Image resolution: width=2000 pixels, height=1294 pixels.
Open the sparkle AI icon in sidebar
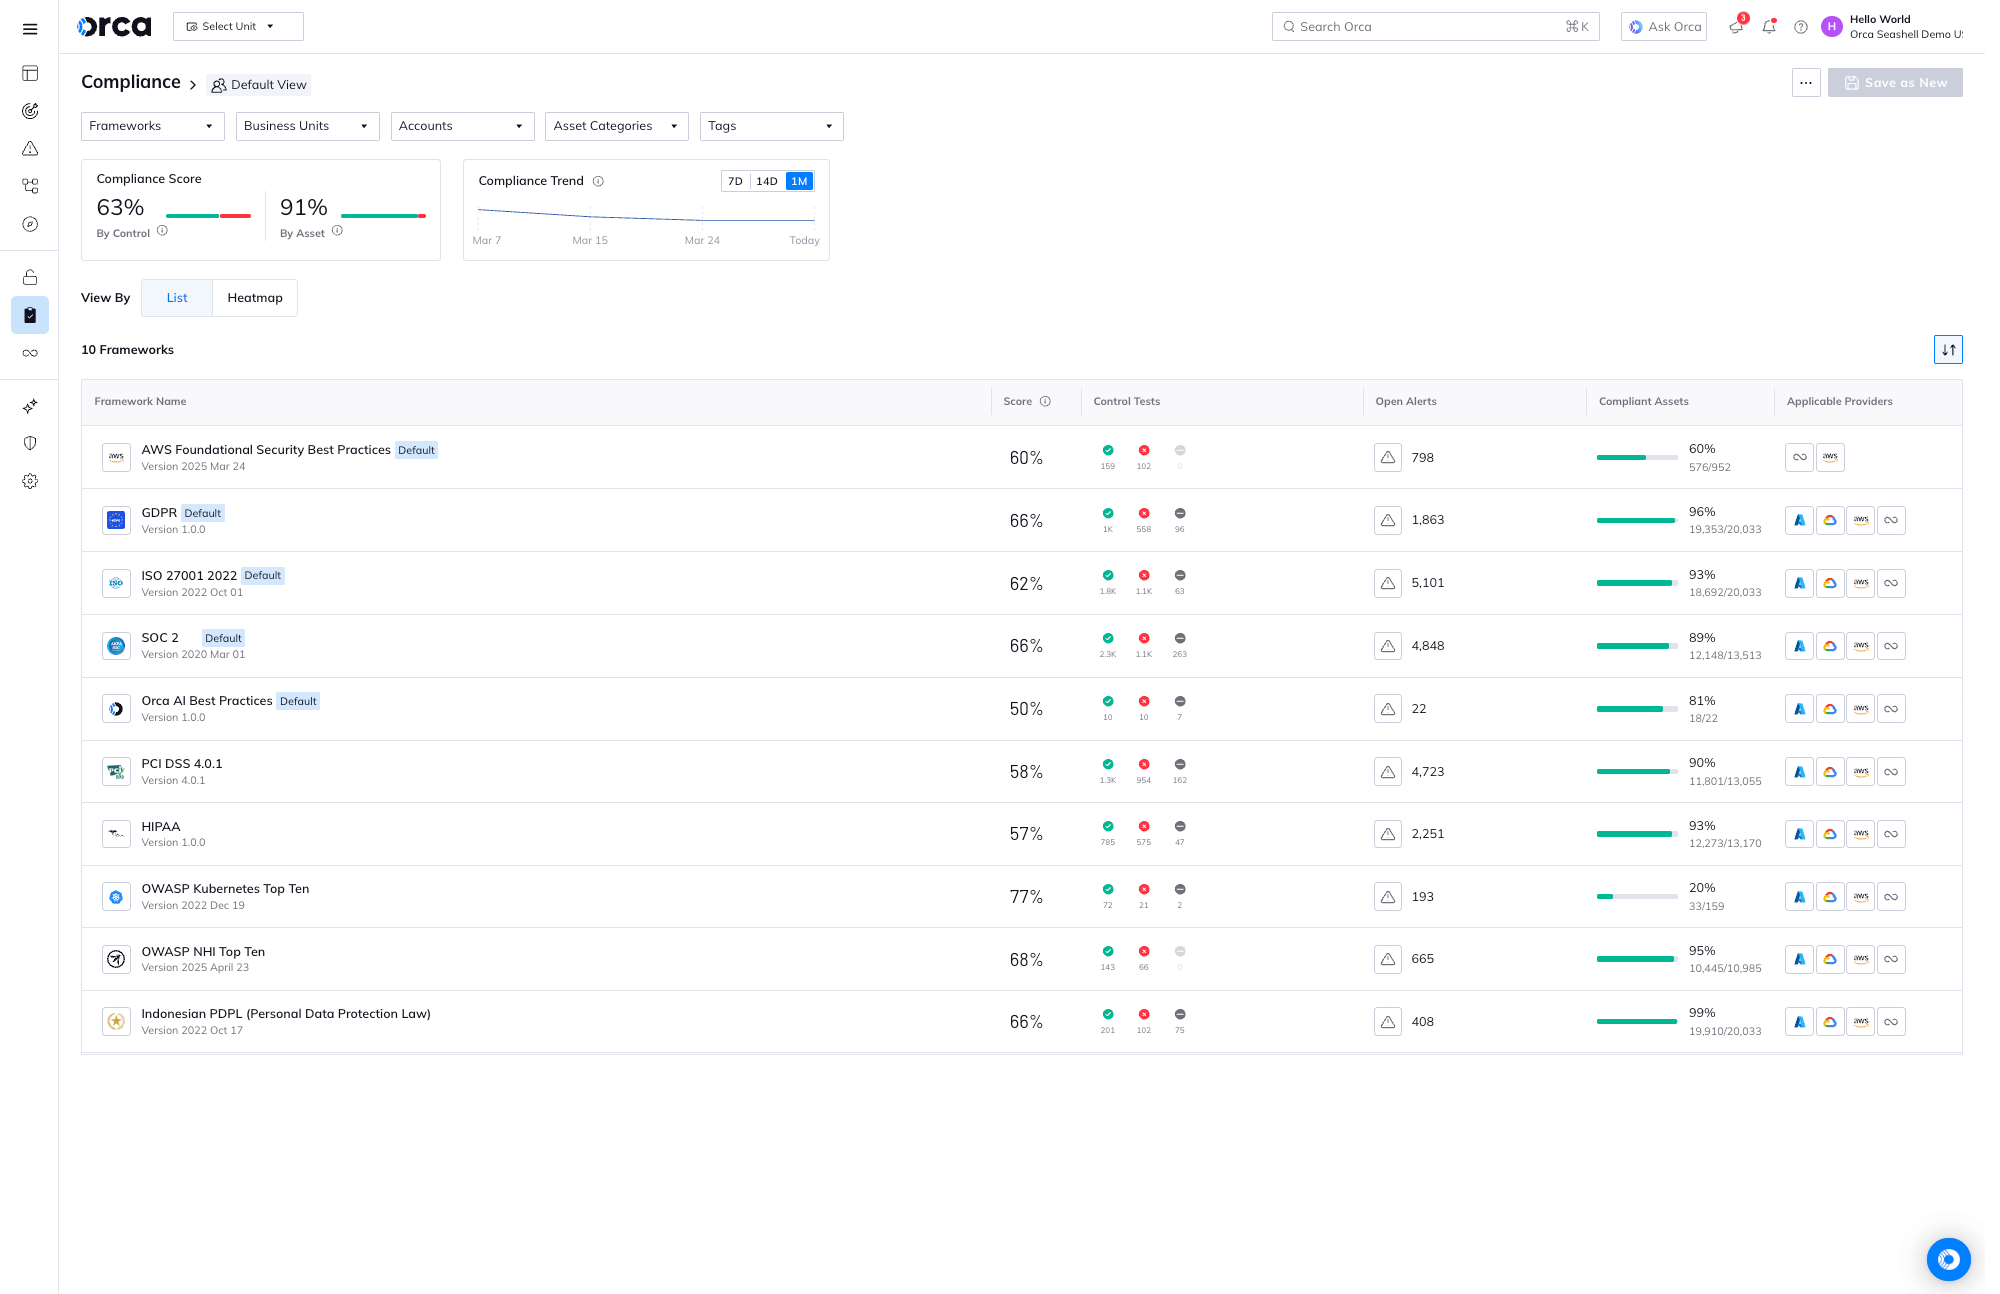[x=30, y=406]
